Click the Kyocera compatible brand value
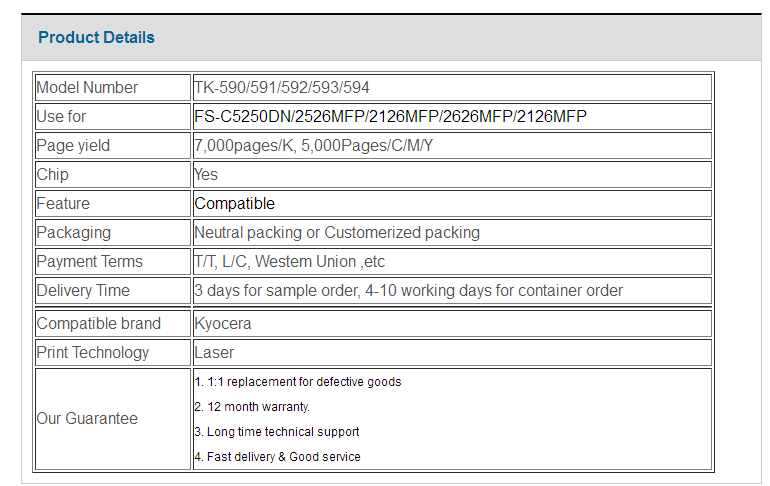 222,324
